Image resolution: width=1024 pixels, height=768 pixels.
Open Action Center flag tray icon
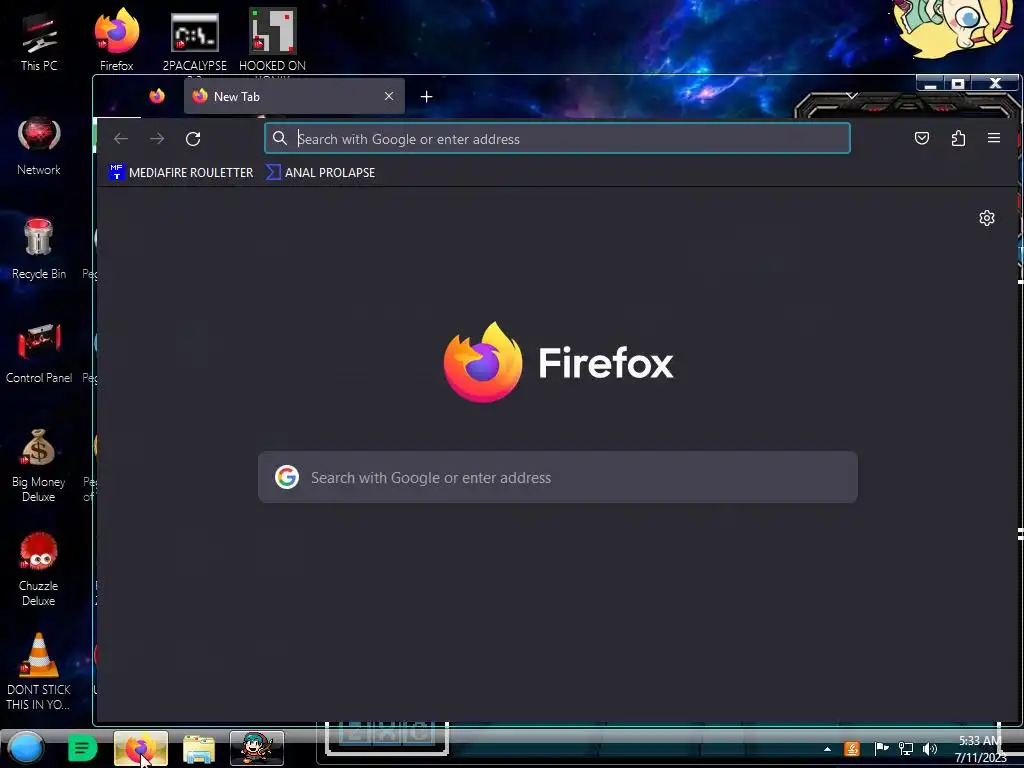[x=881, y=749]
